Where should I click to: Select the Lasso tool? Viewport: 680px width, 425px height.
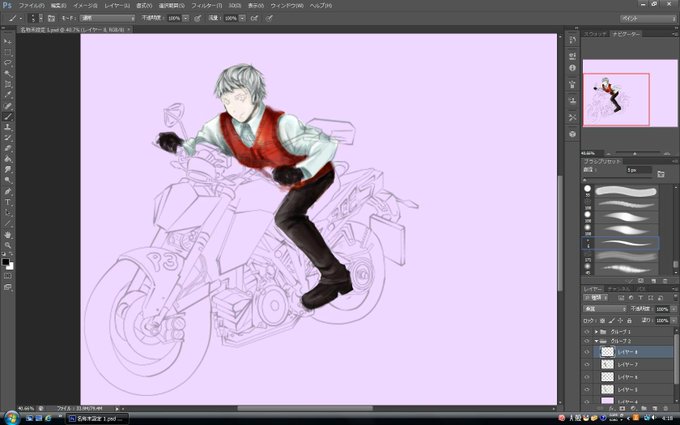click(8, 63)
